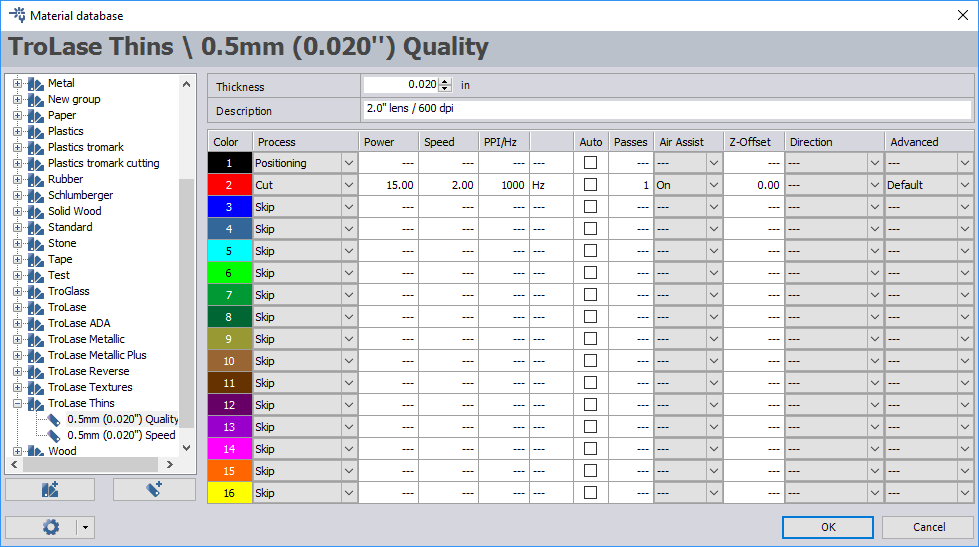This screenshot has height=547, width=979.
Task: Click the Metal group folder icon
Action: click(x=36, y=84)
